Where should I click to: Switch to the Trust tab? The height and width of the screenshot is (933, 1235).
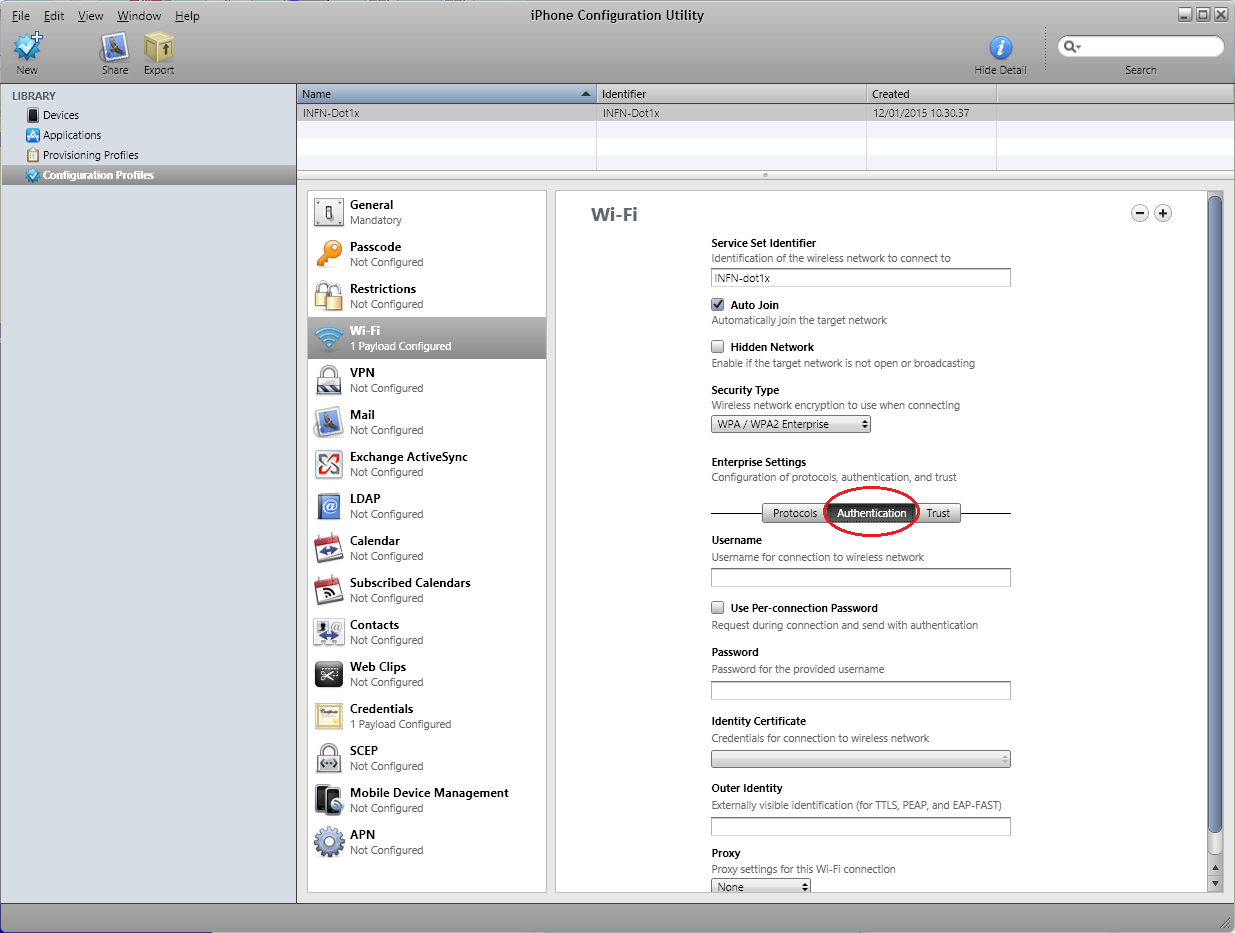938,513
